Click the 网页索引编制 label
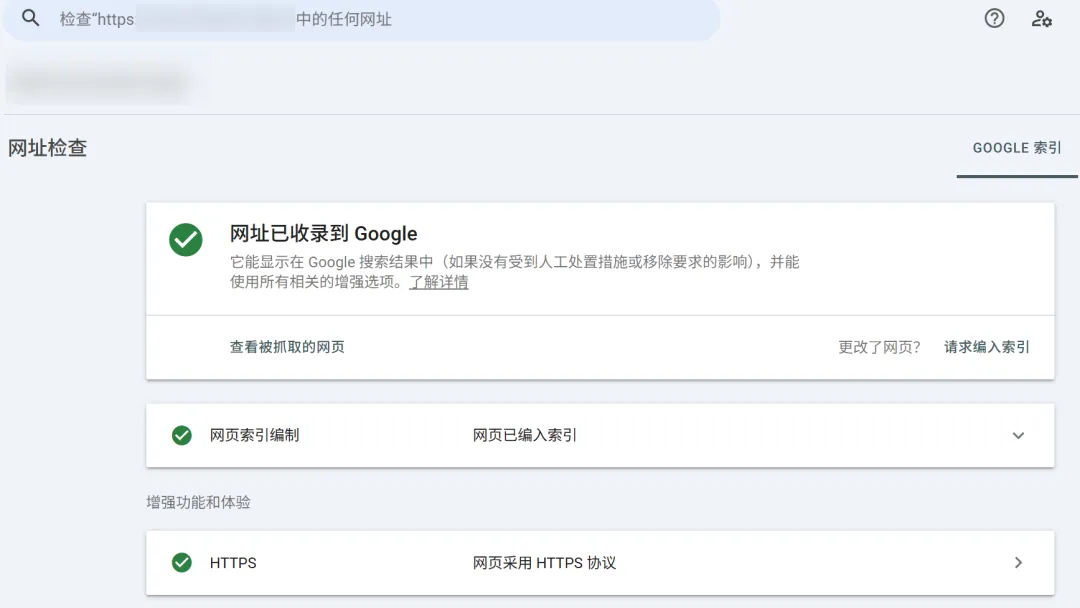Viewport: 1080px width, 608px height. tap(254, 435)
